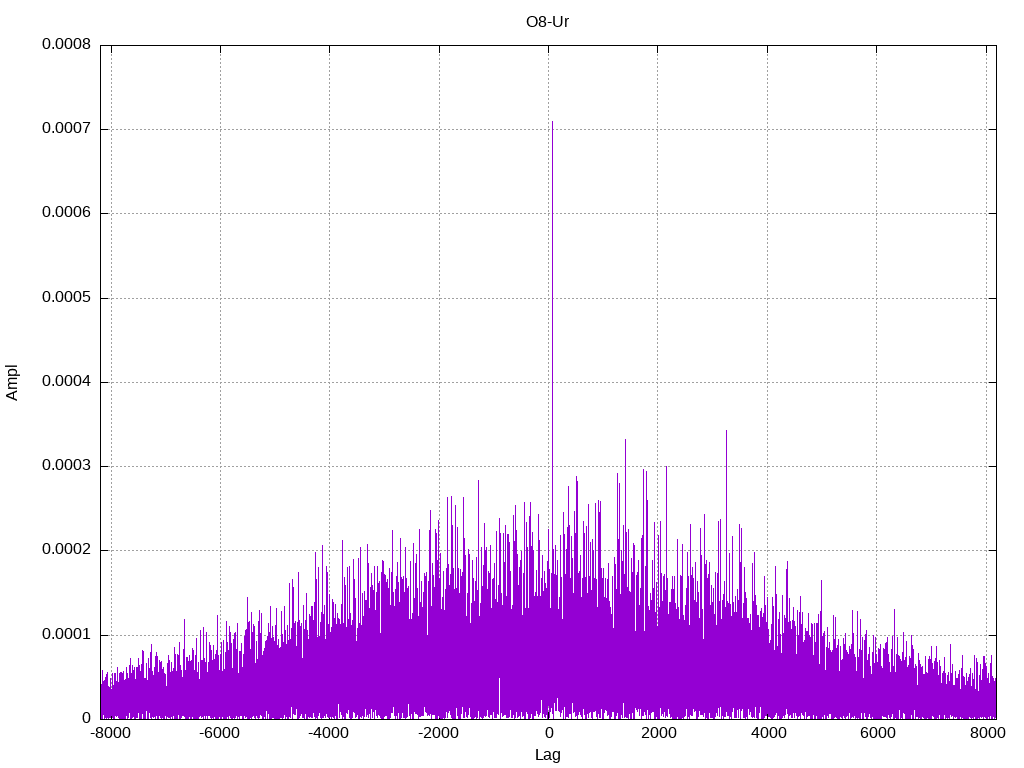Image resolution: width=1024 pixels, height=768 pixels.
Task: Select the x-axis label Lag
Action: click(x=547, y=755)
